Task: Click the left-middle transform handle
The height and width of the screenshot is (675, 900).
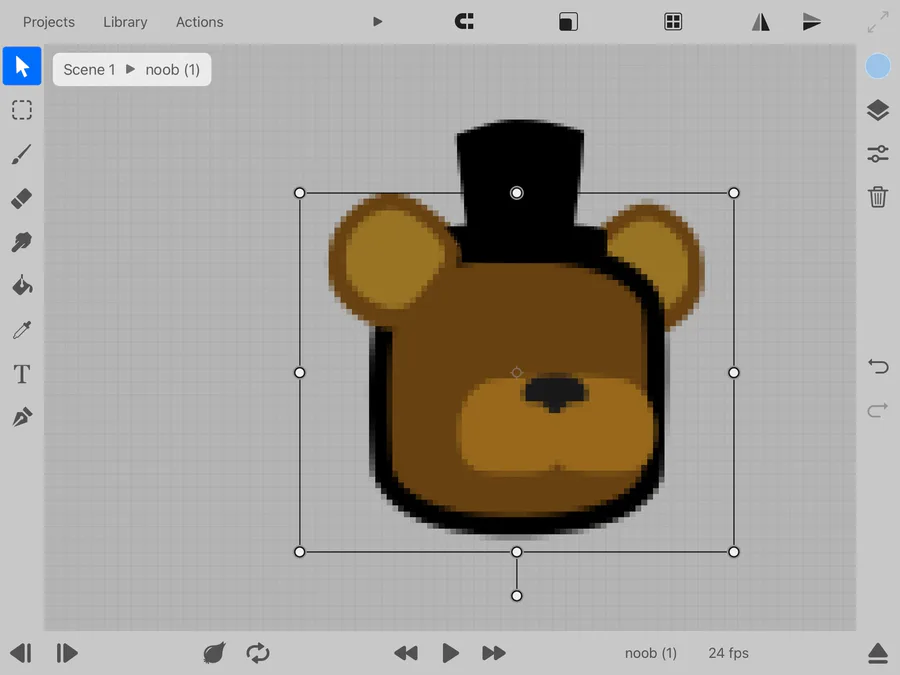Action: tap(300, 373)
